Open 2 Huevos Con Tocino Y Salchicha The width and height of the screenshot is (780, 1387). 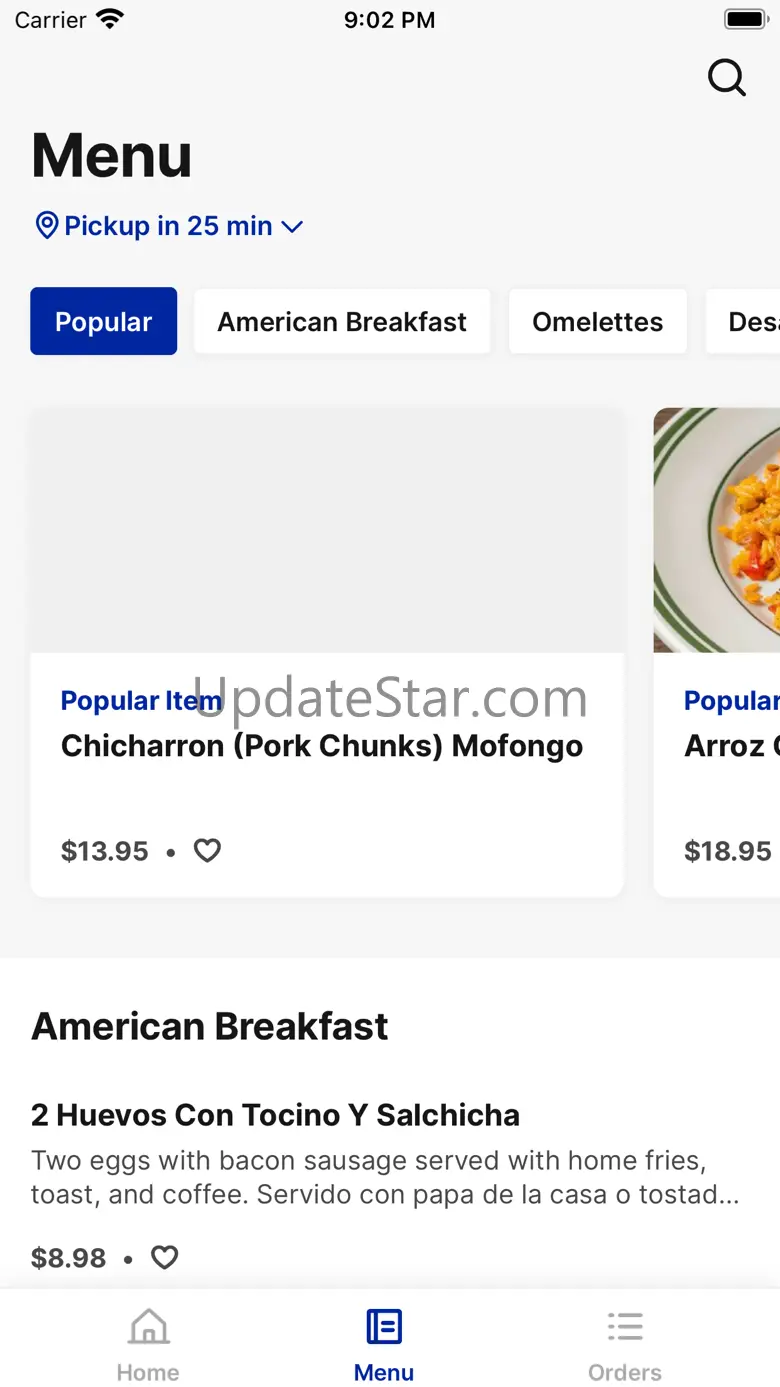click(x=275, y=1115)
